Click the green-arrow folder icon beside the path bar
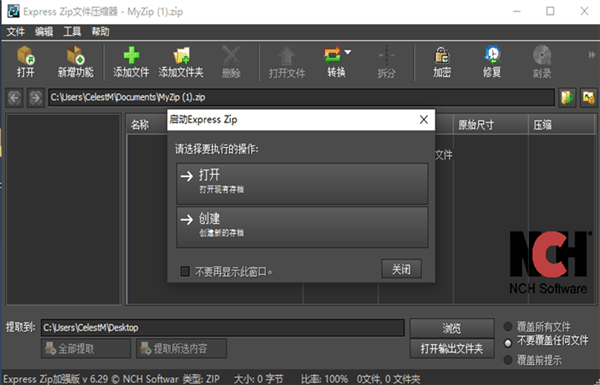 pyautogui.click(x=567, y=98)
